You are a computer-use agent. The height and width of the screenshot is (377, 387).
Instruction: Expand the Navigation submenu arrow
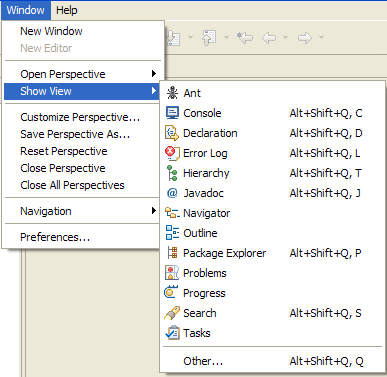(x=154, y=211)
